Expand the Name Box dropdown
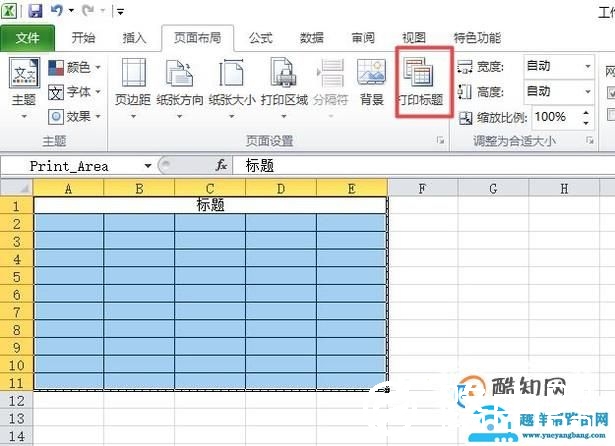 click(148, 166)
